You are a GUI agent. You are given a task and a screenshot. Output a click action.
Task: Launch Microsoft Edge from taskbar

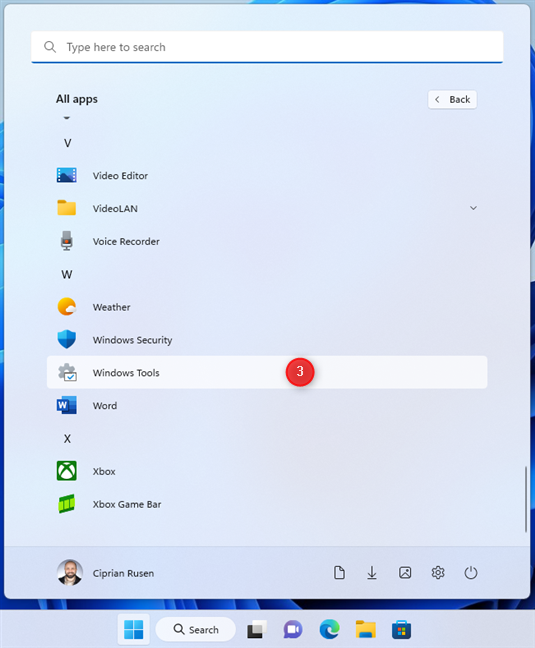329,629
